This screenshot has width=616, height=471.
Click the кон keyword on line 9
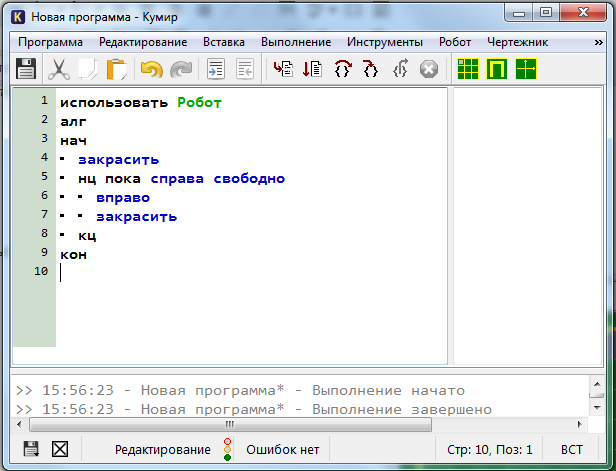coord(74,255)
